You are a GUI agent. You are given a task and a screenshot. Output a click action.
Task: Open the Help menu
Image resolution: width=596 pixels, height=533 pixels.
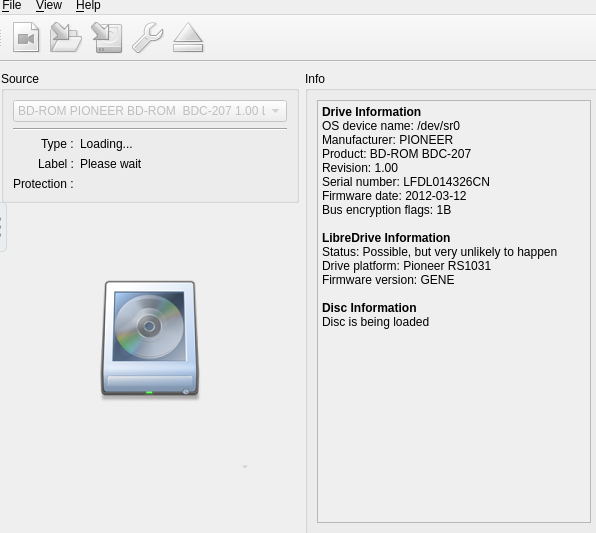(x=88, y=5)
